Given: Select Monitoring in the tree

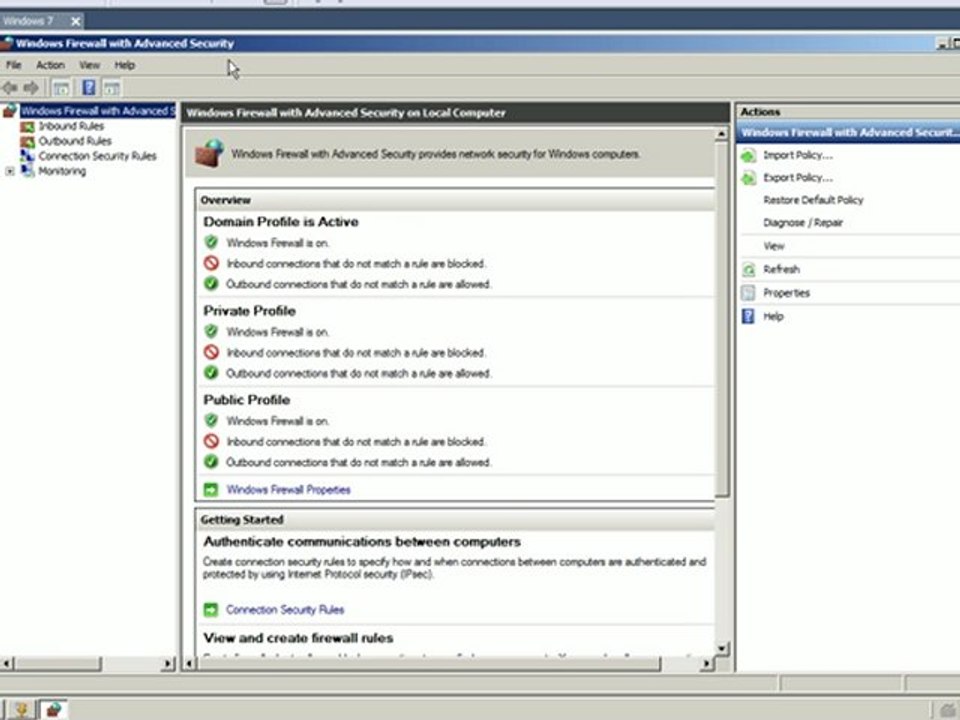Looking at the screenshot, I should click(62, 171).
